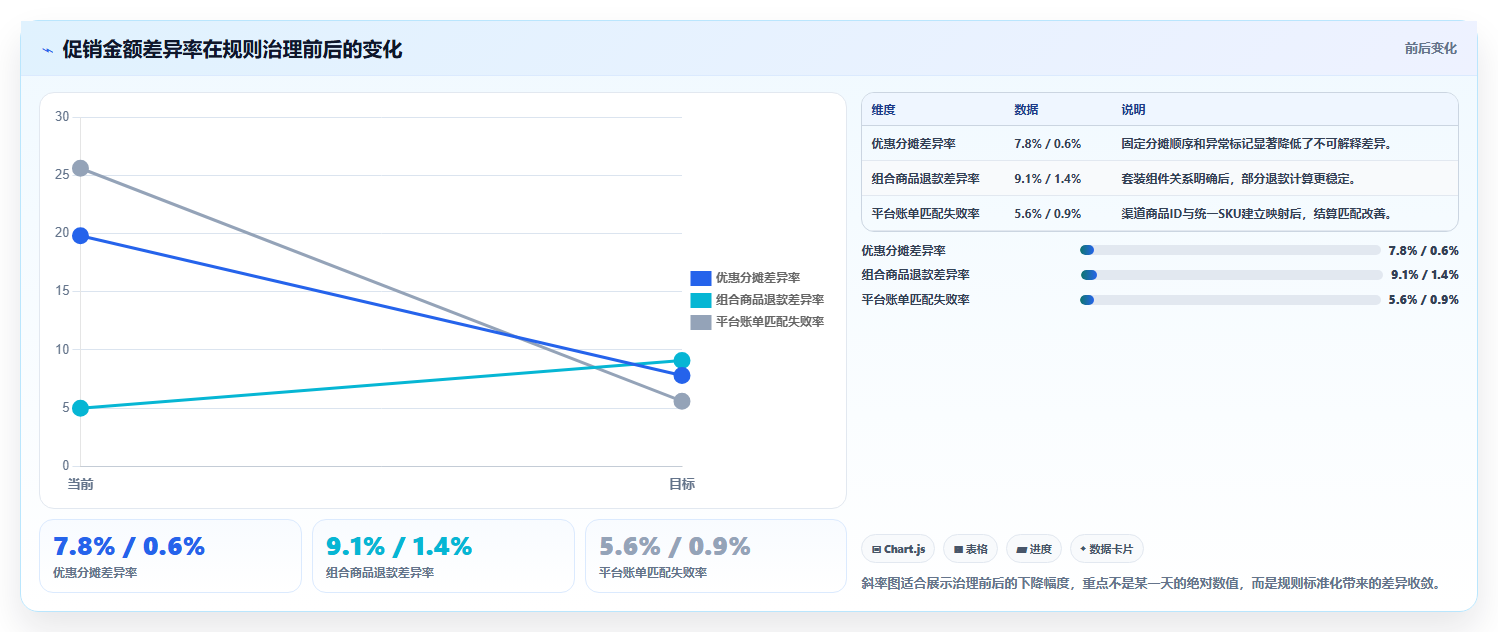1498x632 pixels.
Task: Click the Chart.js tag
Action: pyautogui.click(x=898, y=549)
